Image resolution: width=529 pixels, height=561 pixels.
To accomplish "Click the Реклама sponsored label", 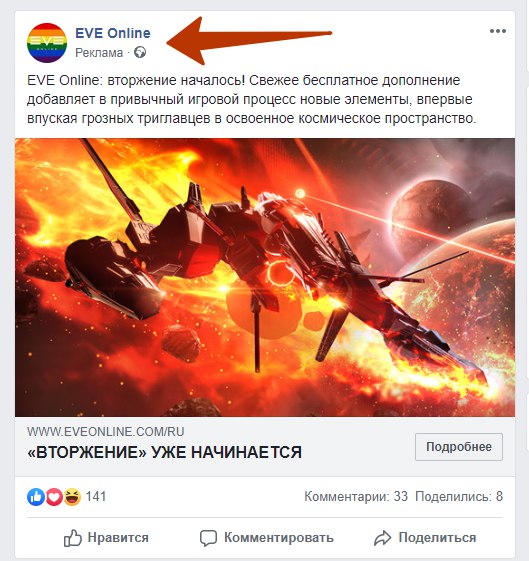I will pyautogui.click(x=99, y=53).
